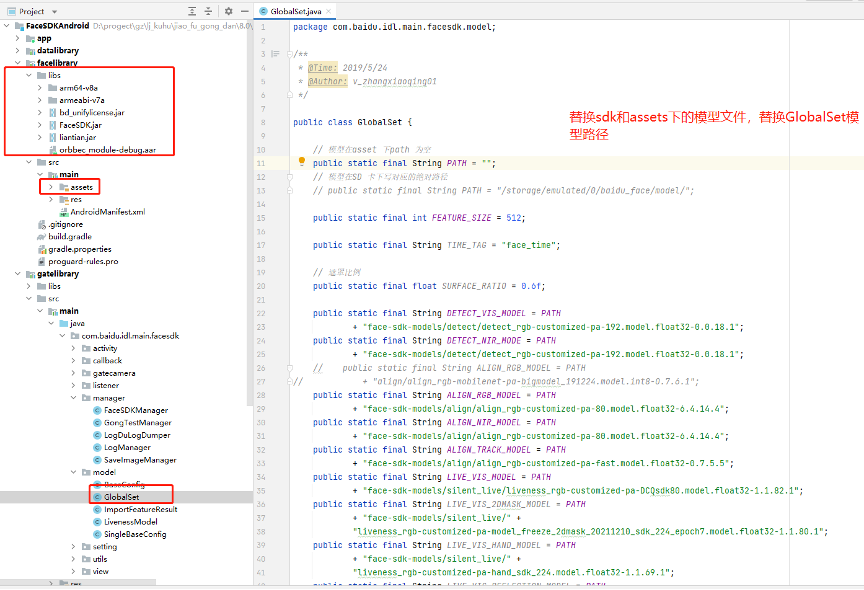Expand the gatecamera package
Viewport: 864px width, 590px height.
click(73, 373)
